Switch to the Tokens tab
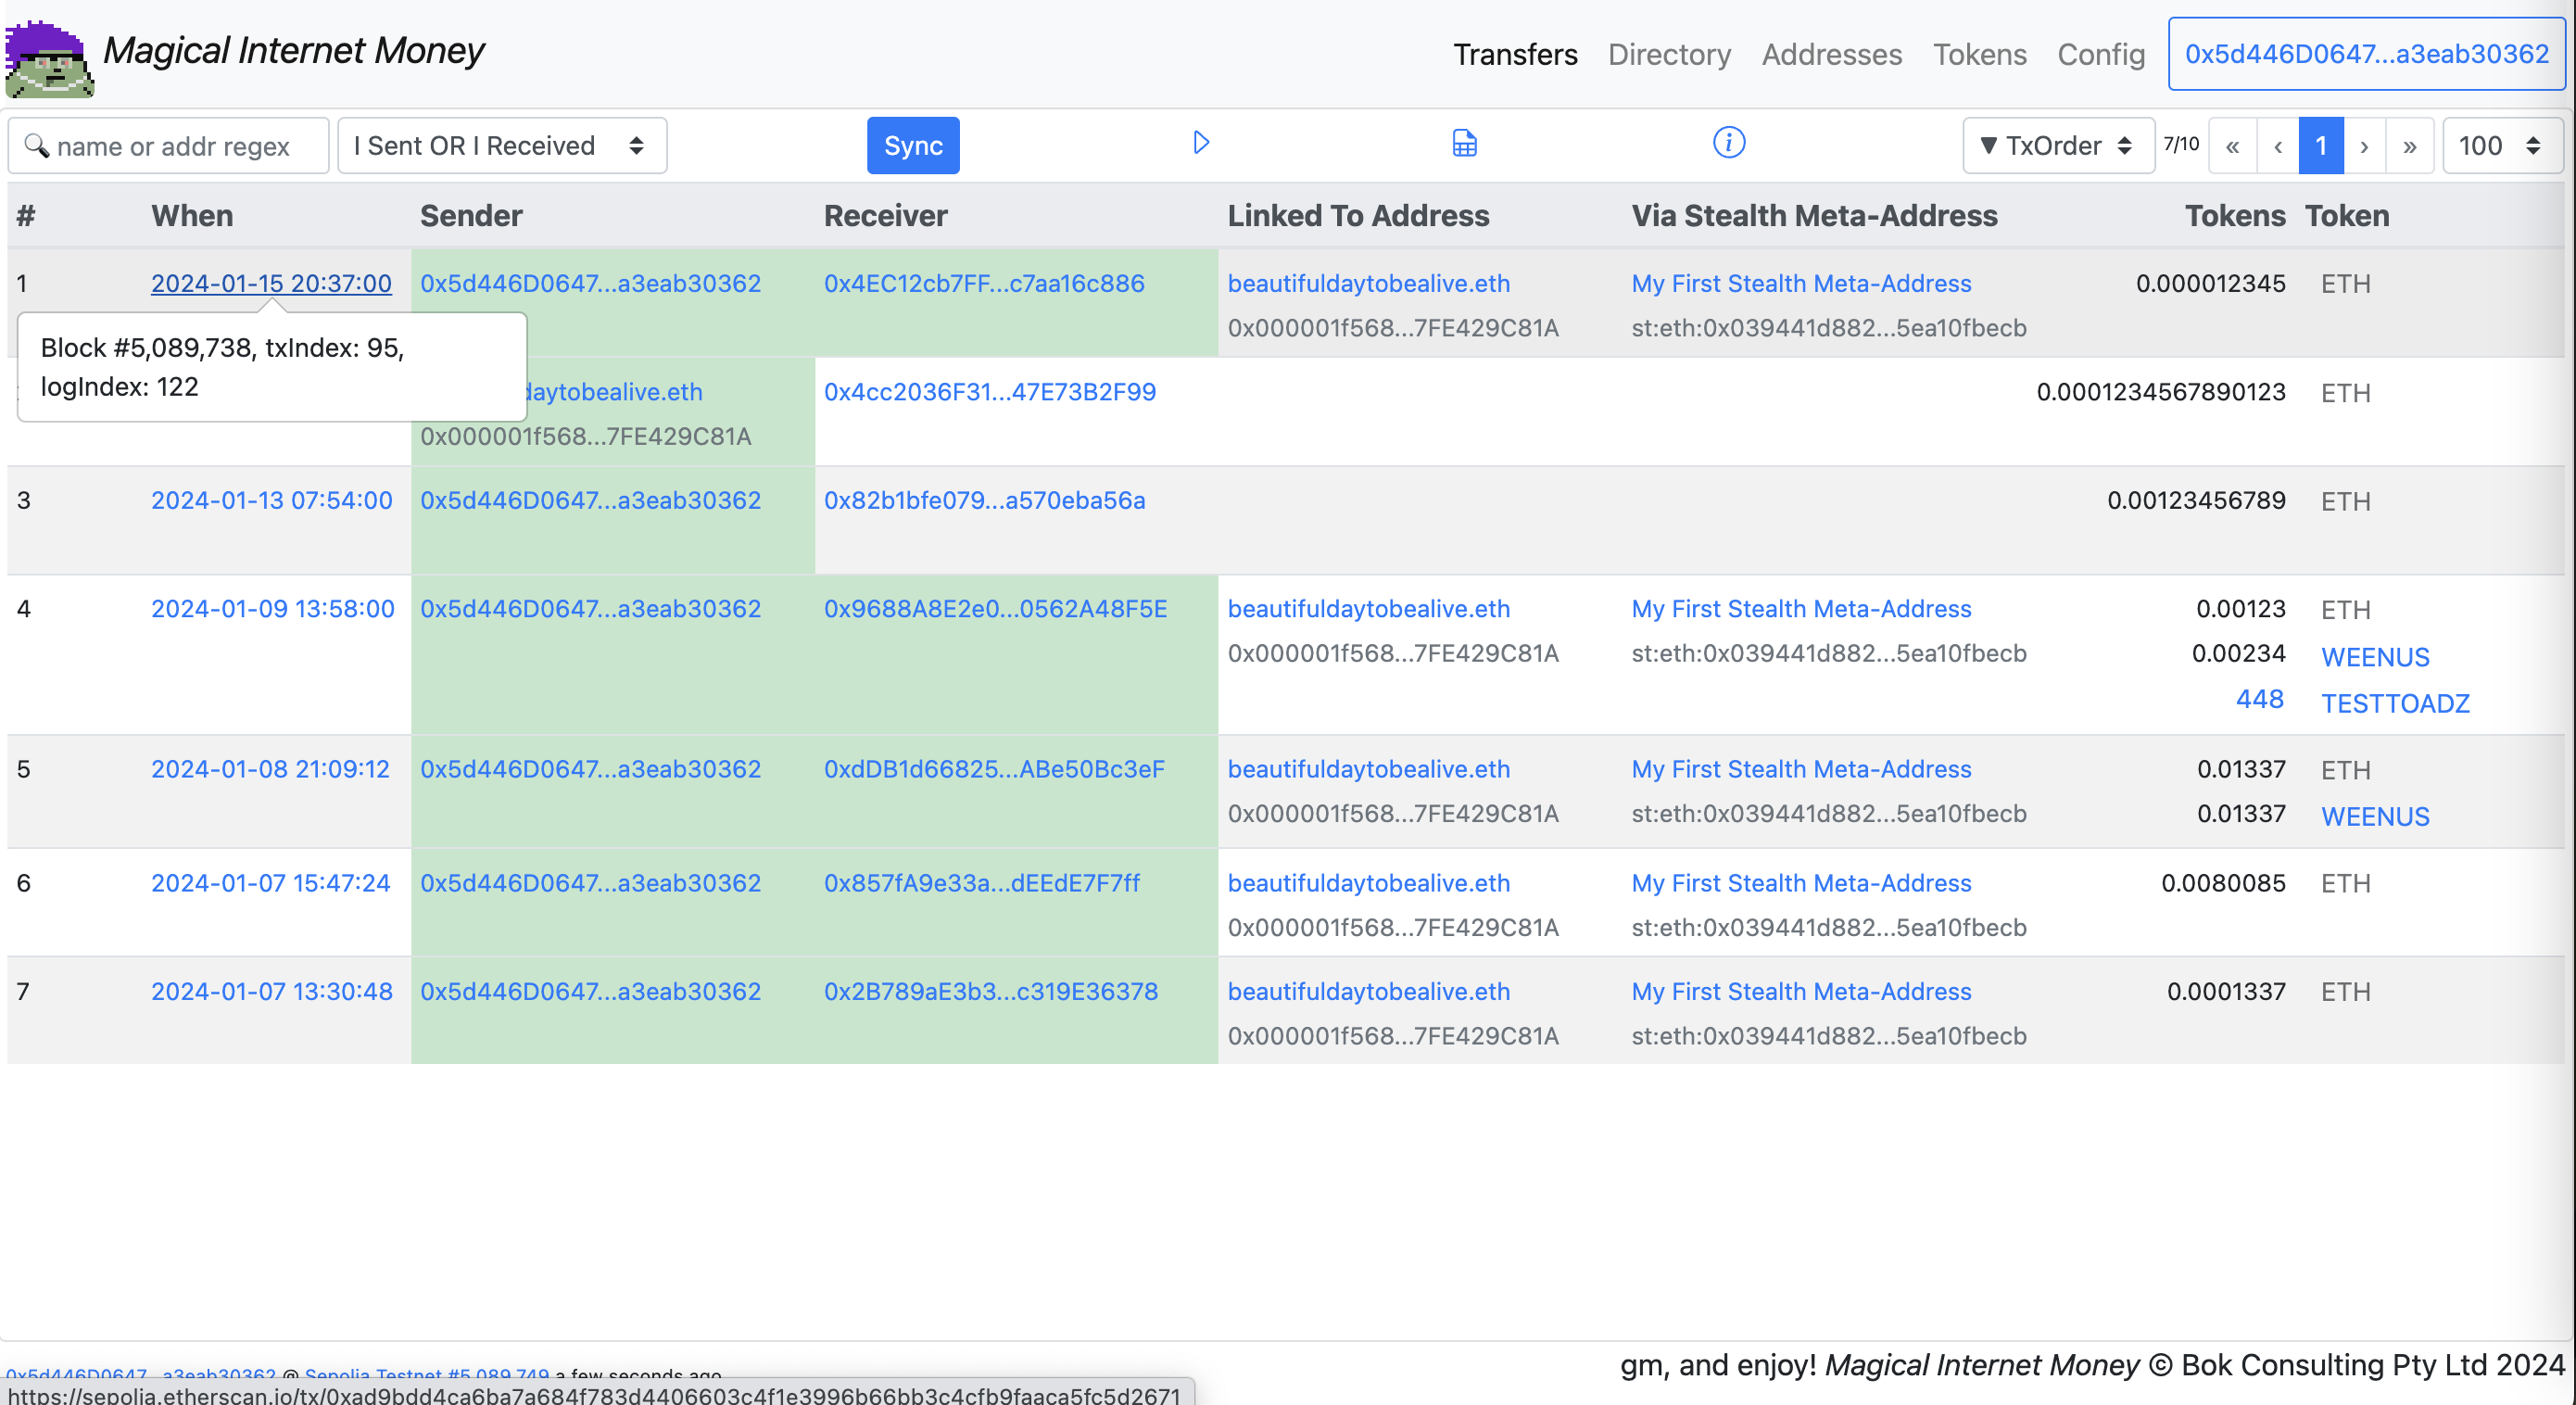 pos(1979,54)
